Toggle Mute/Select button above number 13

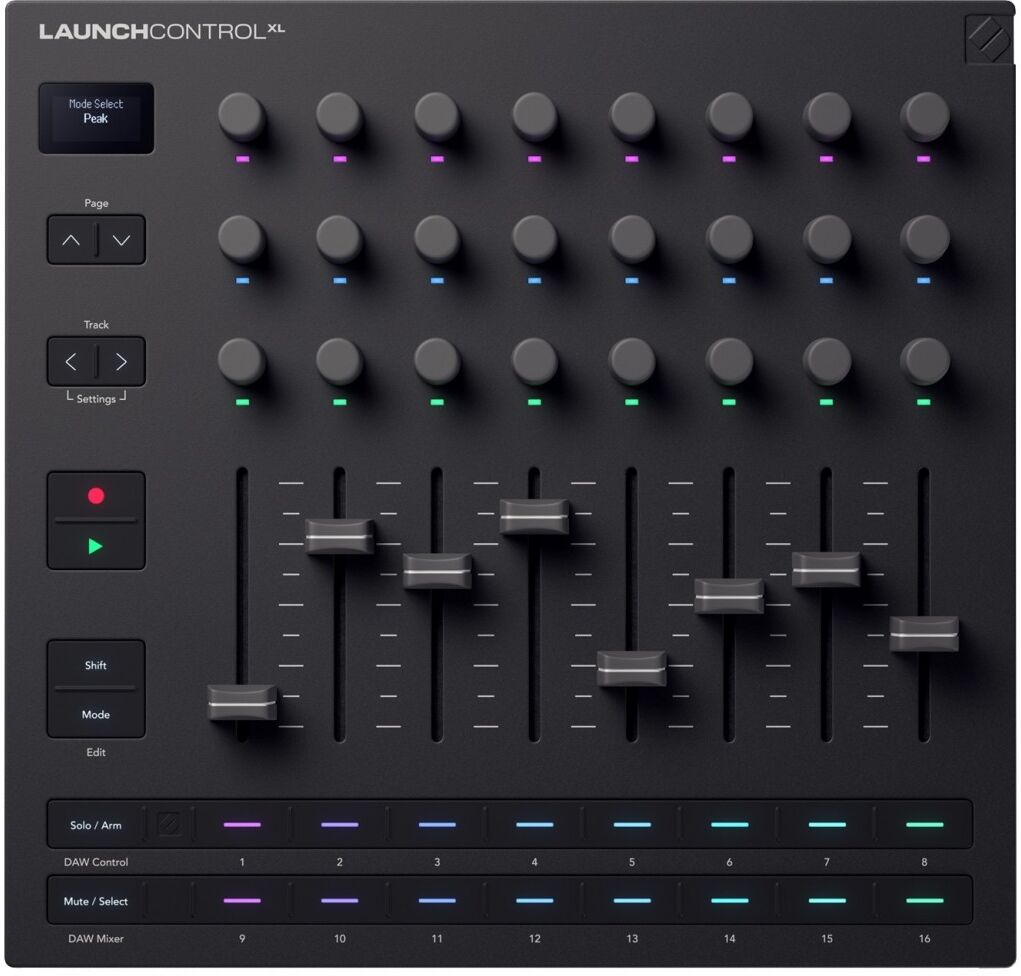632,901
